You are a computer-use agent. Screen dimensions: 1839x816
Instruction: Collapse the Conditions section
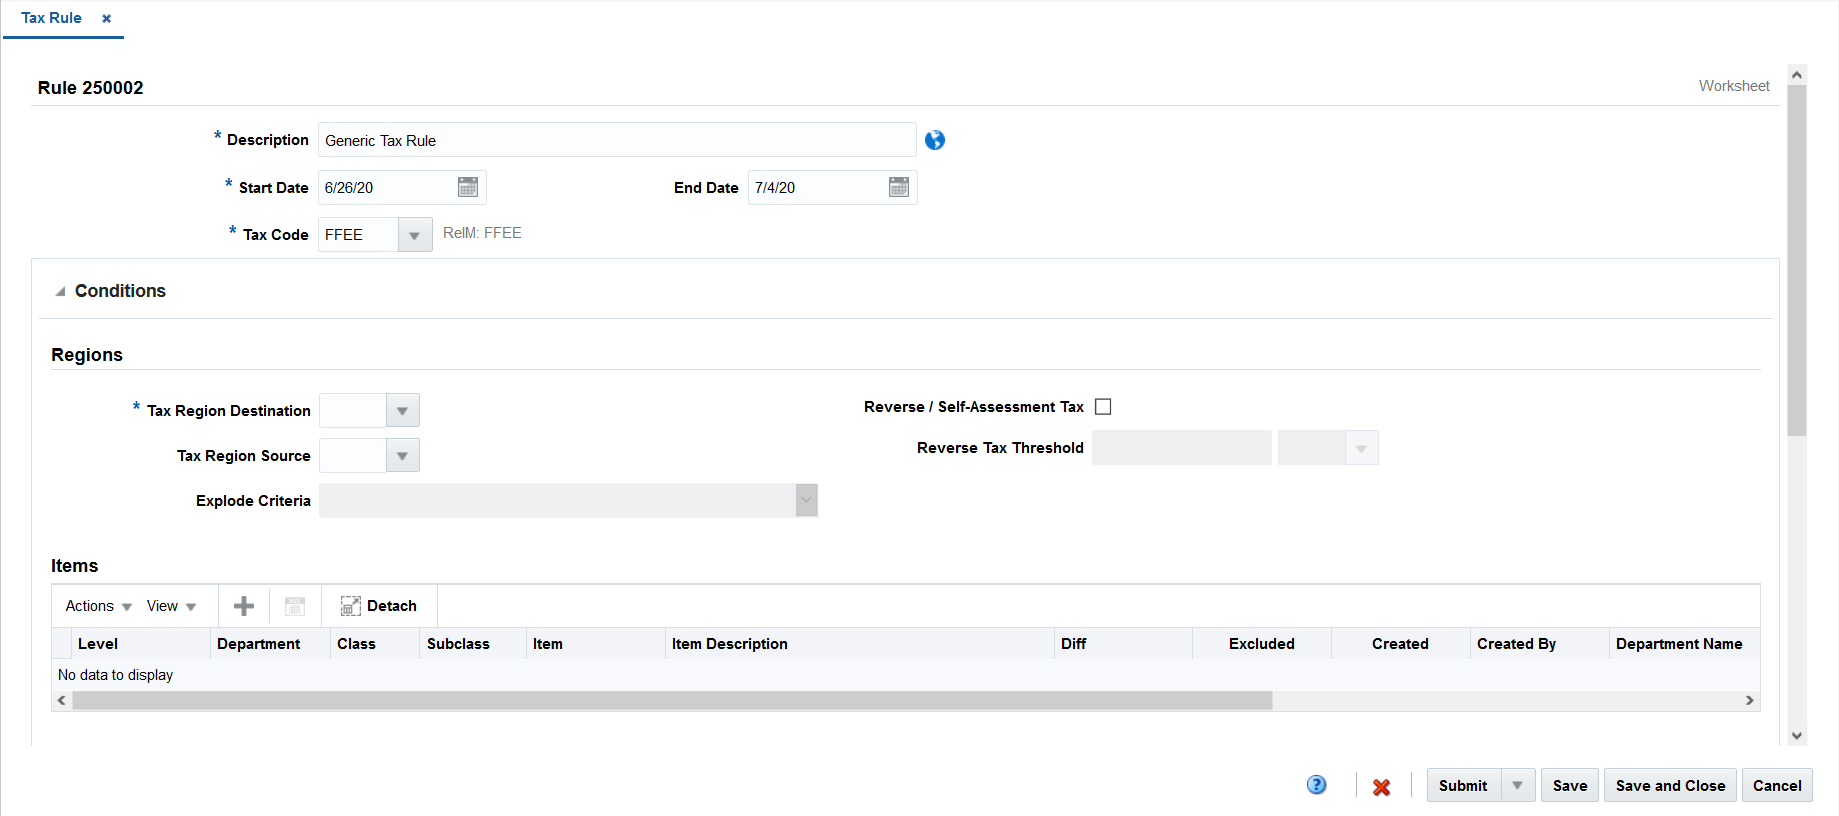tap(60, 291)
